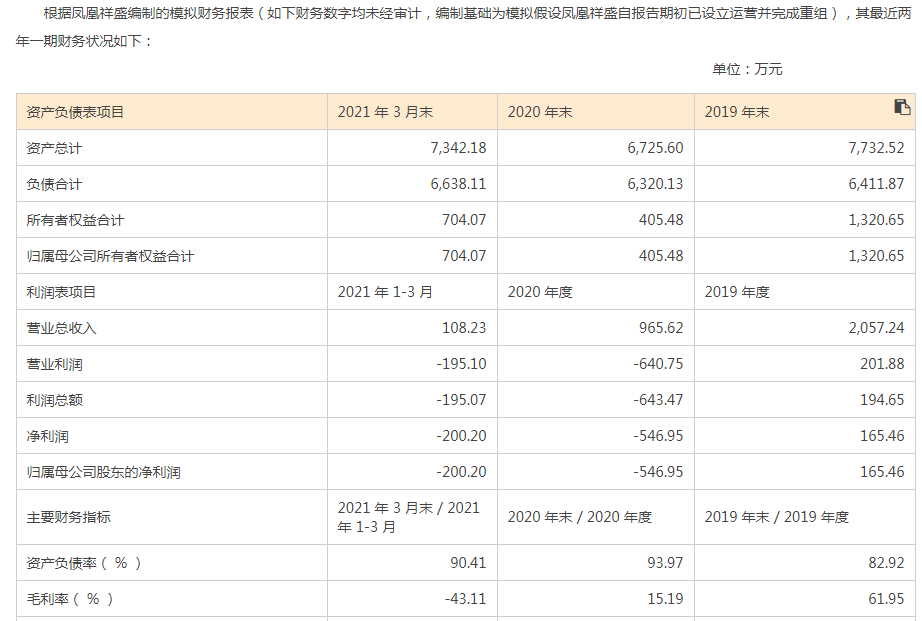Click the value -643.47

point(659,399)
